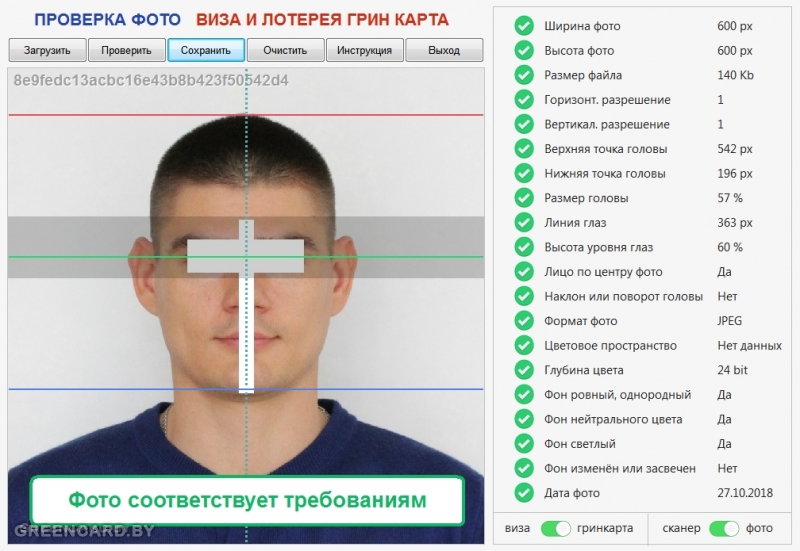
Task: Click the check icon for Дата фото
Action: 524,493
